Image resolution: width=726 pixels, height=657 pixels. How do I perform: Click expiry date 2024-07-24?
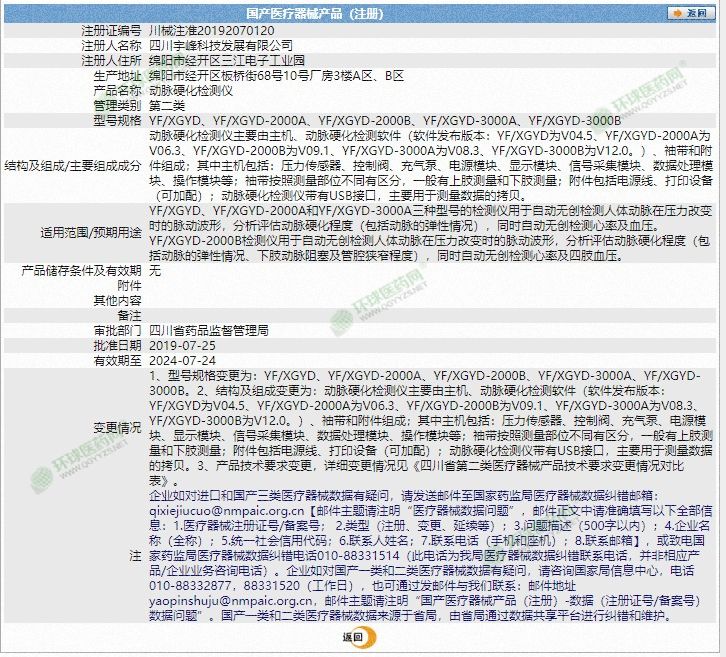182,359
